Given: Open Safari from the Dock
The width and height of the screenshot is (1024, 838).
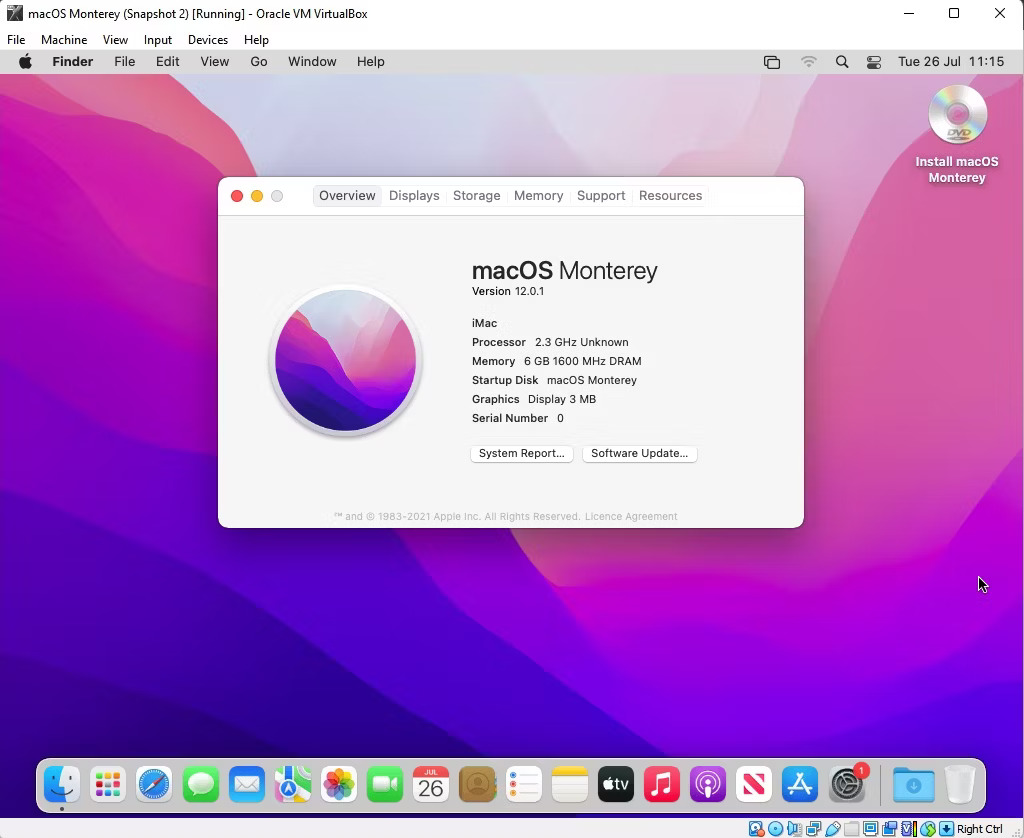Looking at the screenshot, I should pyautogui.click(x=153, y=785).
